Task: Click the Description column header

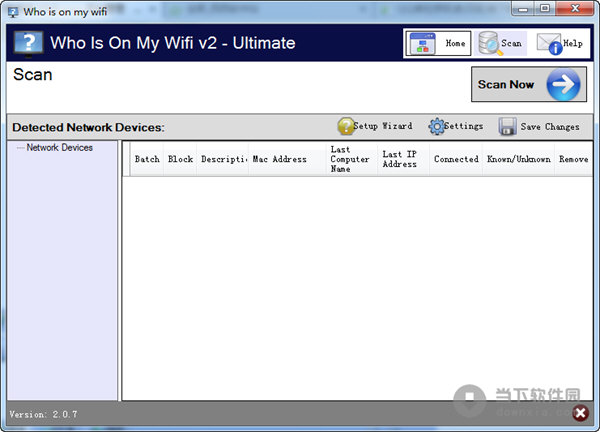Action: coord(223,159)
